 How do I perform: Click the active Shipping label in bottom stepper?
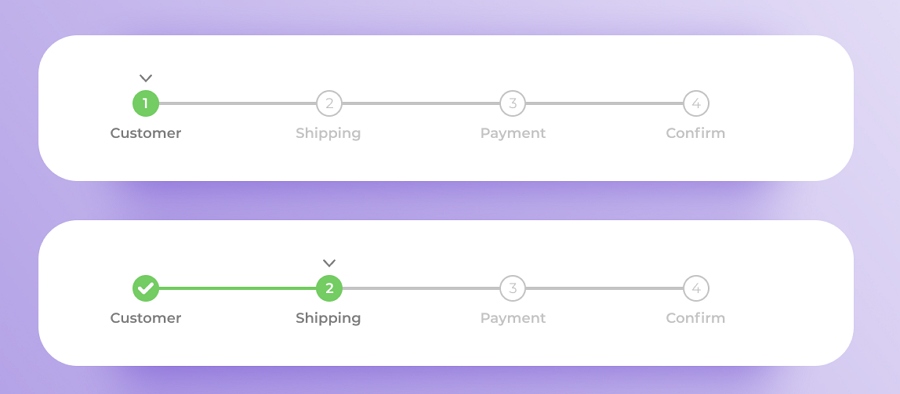[328, 319]
